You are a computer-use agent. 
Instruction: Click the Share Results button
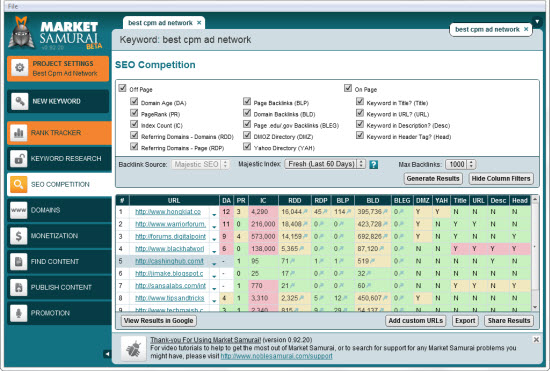(509, 321)
